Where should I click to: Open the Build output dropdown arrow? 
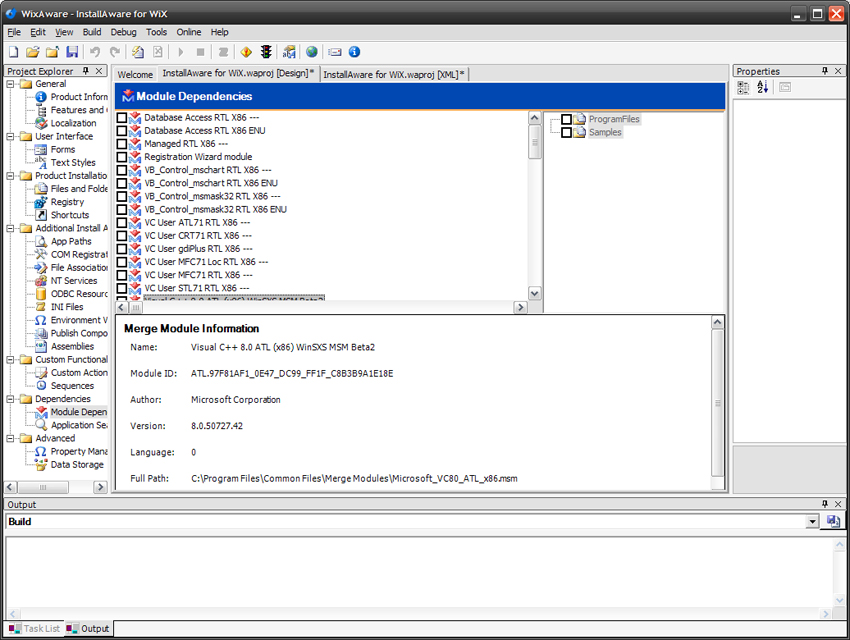(812, 521)
